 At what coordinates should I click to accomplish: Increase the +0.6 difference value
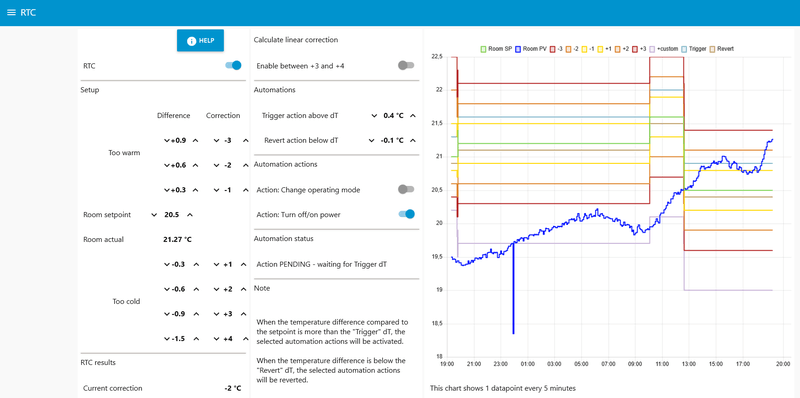tap(195, 165)
